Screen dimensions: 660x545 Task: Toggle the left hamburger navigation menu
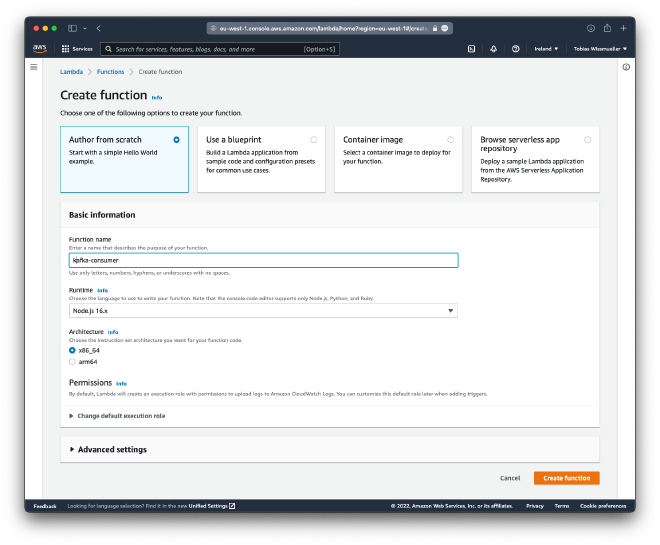[34, 67]
